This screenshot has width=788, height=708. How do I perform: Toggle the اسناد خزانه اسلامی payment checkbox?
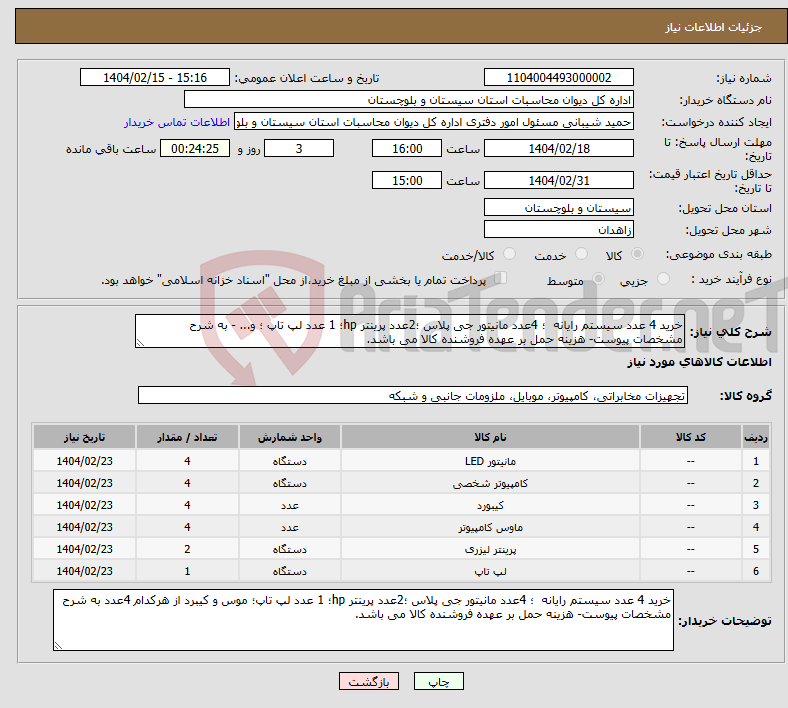tap(500, 278)
